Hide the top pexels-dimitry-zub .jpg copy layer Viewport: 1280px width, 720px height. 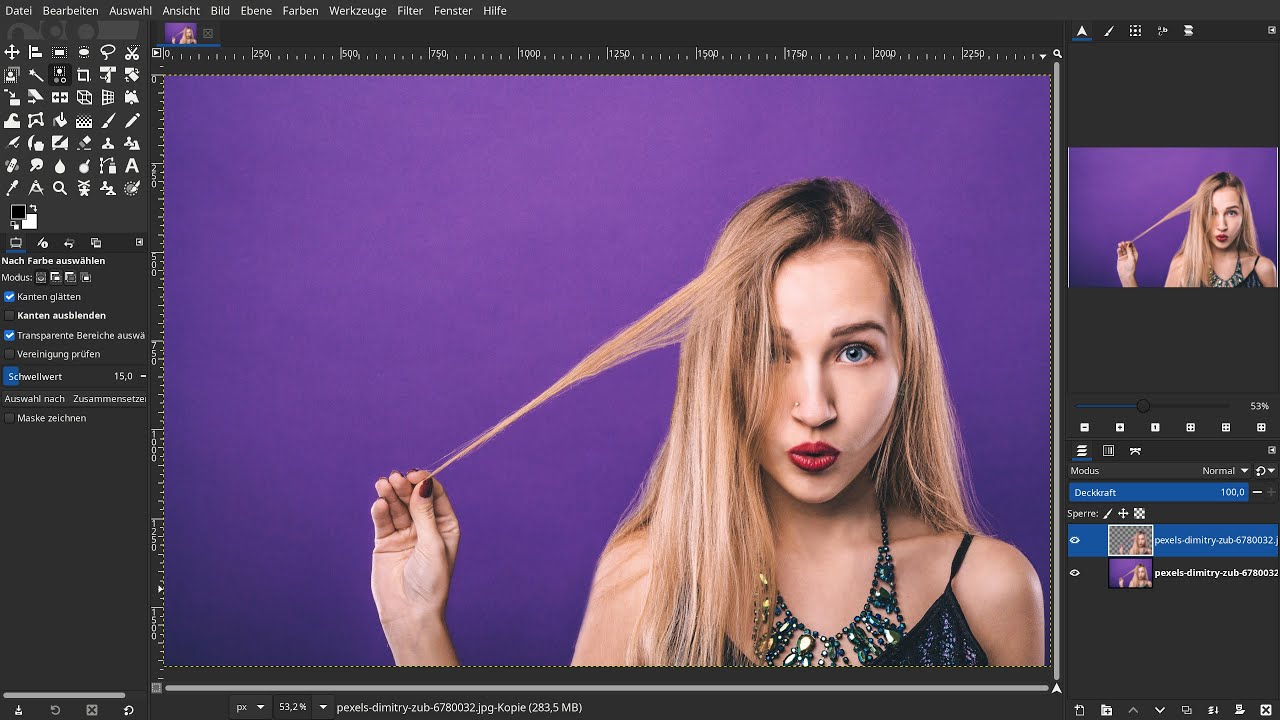tap(1075, 540)
